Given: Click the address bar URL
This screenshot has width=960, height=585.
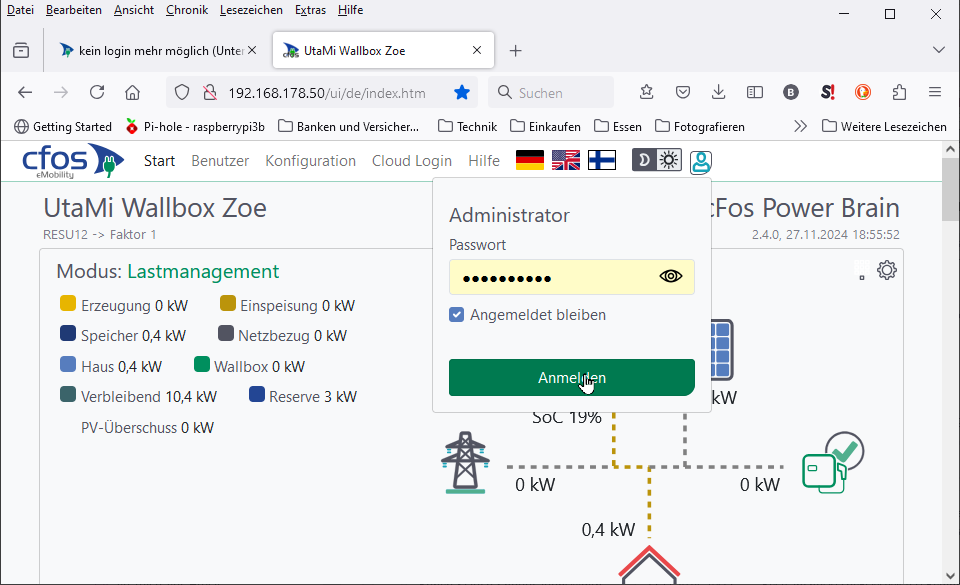Looking at the screenshot, I should tap(327, 93).
